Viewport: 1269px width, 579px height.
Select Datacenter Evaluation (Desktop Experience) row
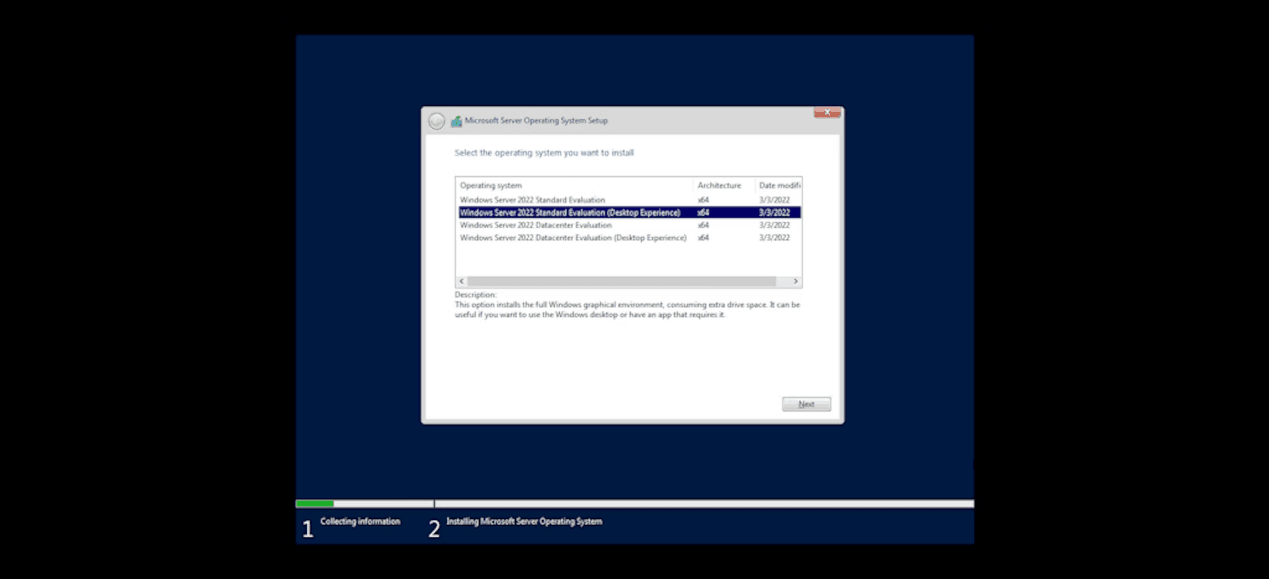629,237
